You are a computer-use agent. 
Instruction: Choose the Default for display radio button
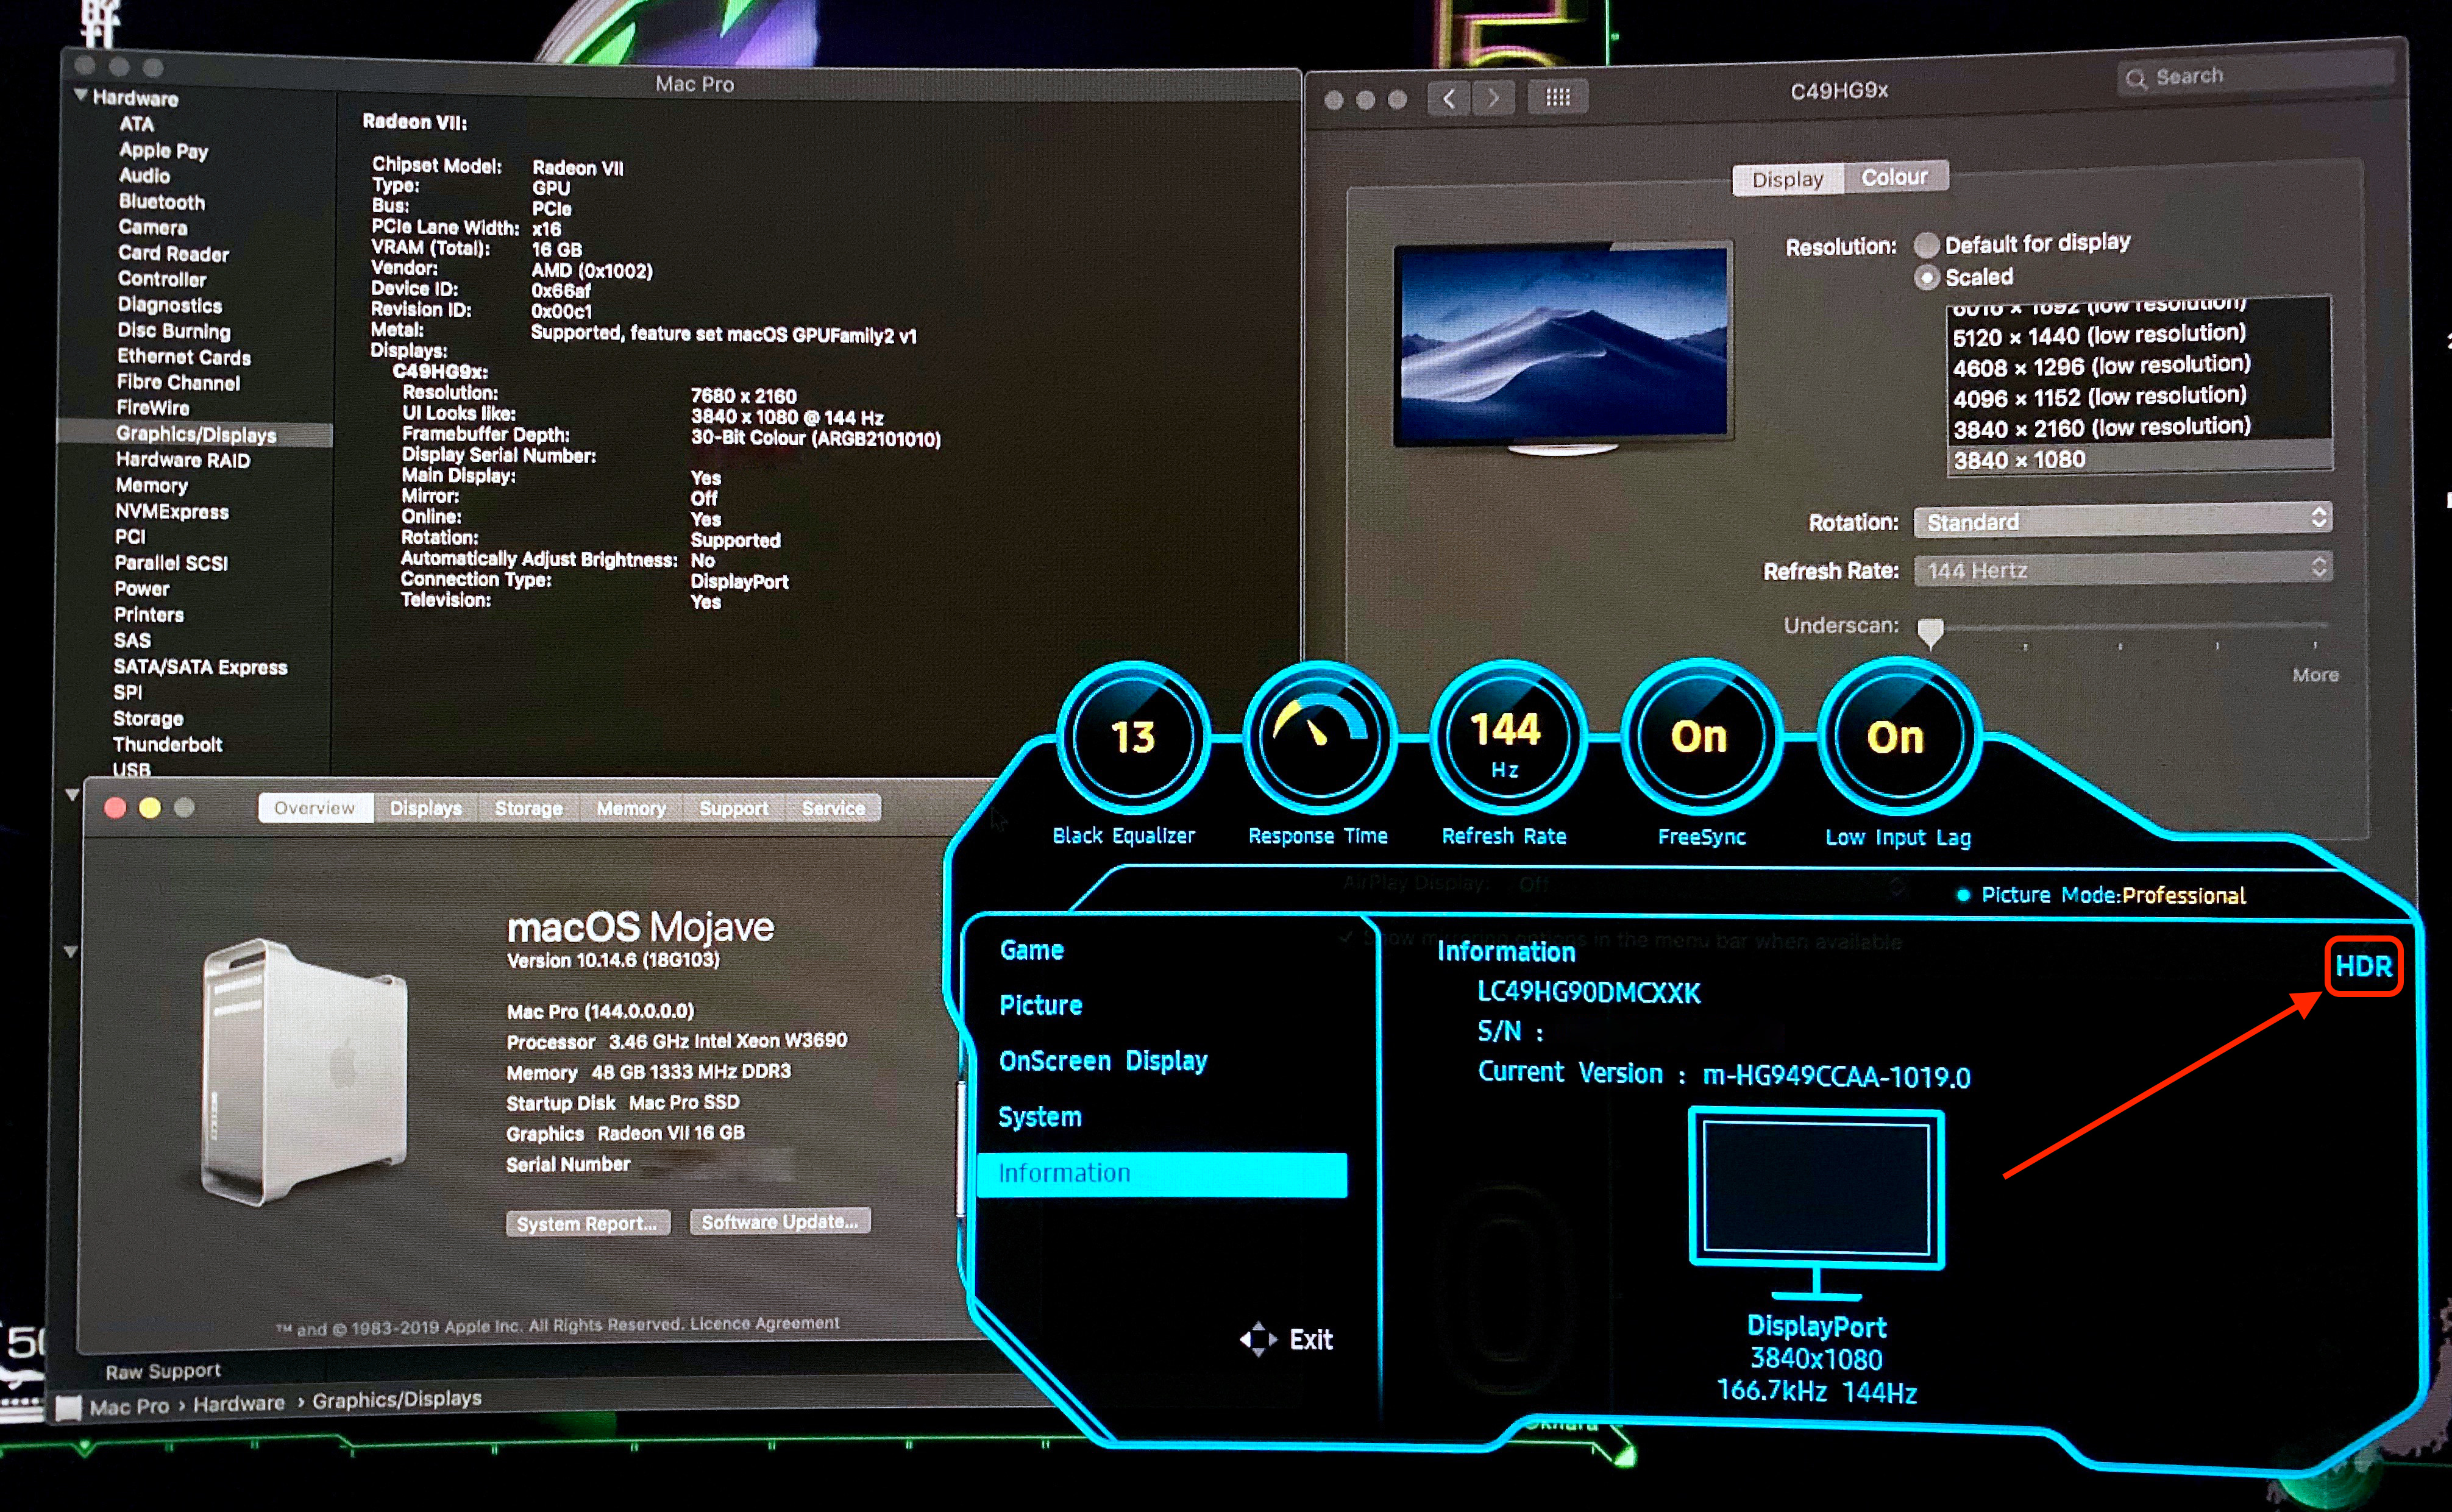click(x=1926, y=245)
